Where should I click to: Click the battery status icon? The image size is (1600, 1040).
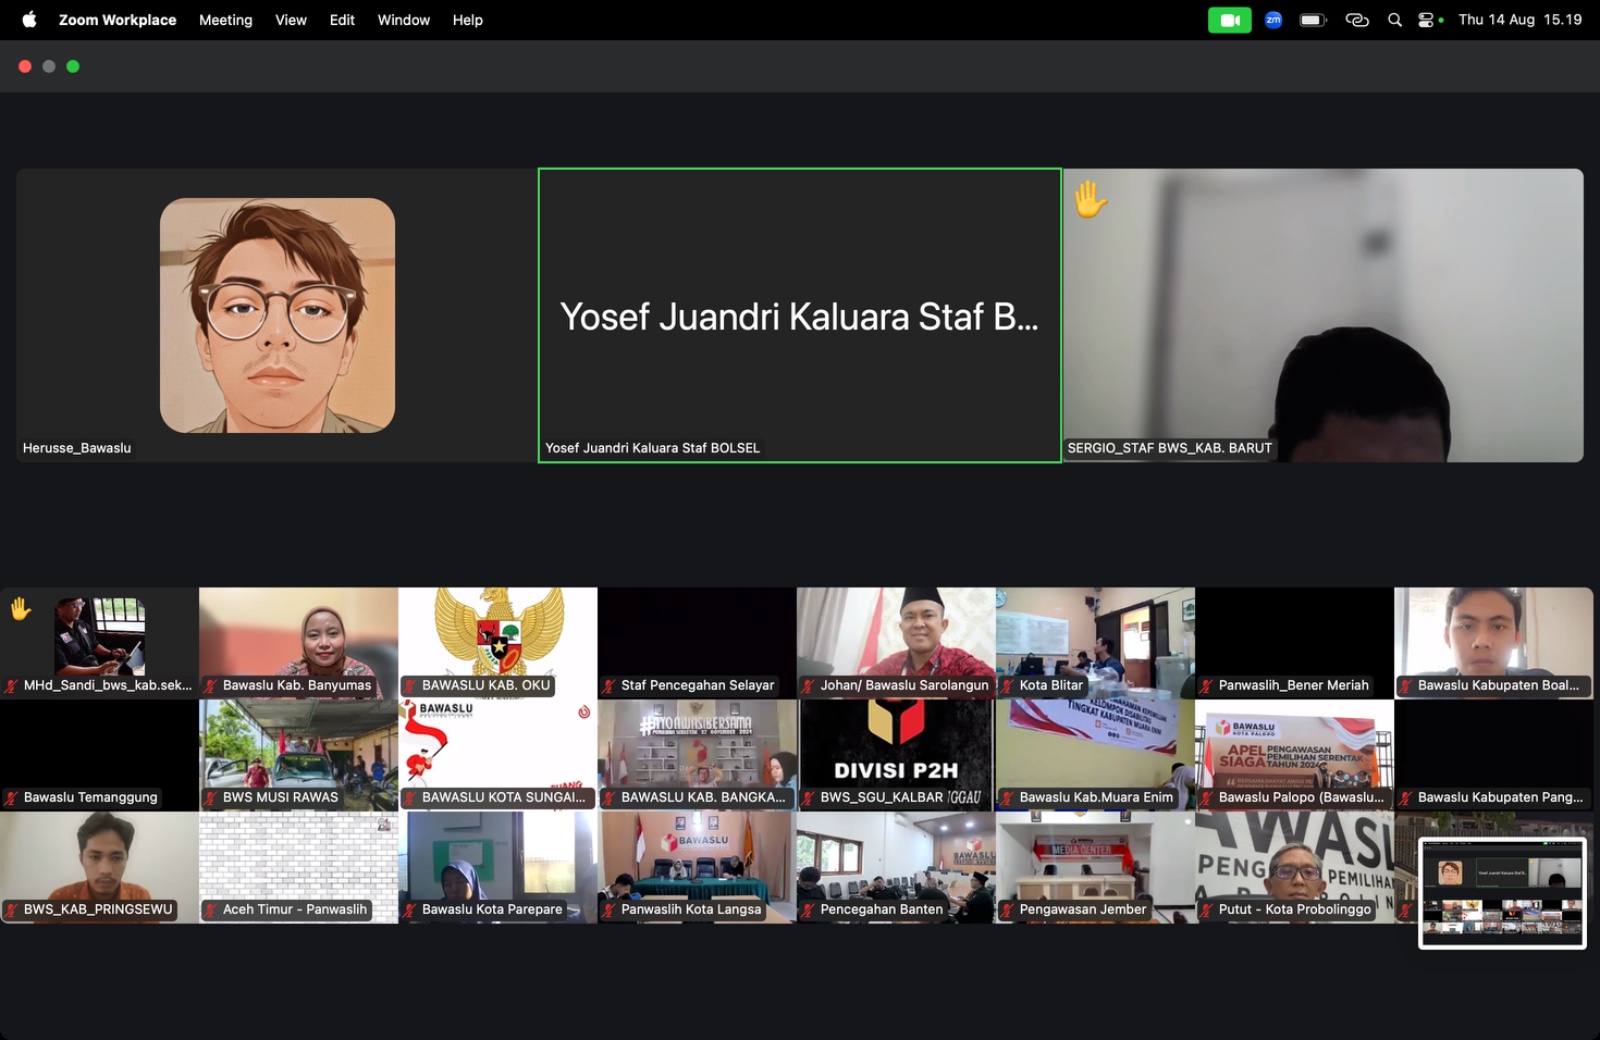coord(1312,20)
